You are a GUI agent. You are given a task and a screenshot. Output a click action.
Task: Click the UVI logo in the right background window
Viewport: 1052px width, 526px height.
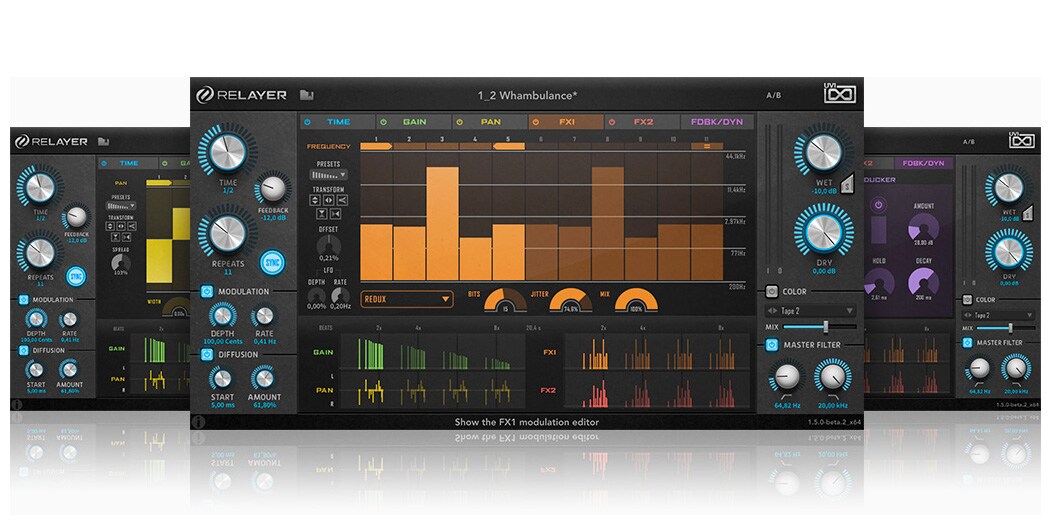[1022, 139]
